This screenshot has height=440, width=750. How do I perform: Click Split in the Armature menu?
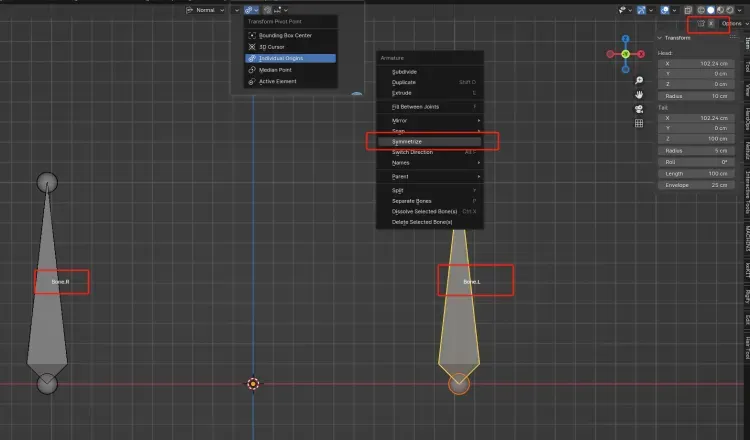430,190
